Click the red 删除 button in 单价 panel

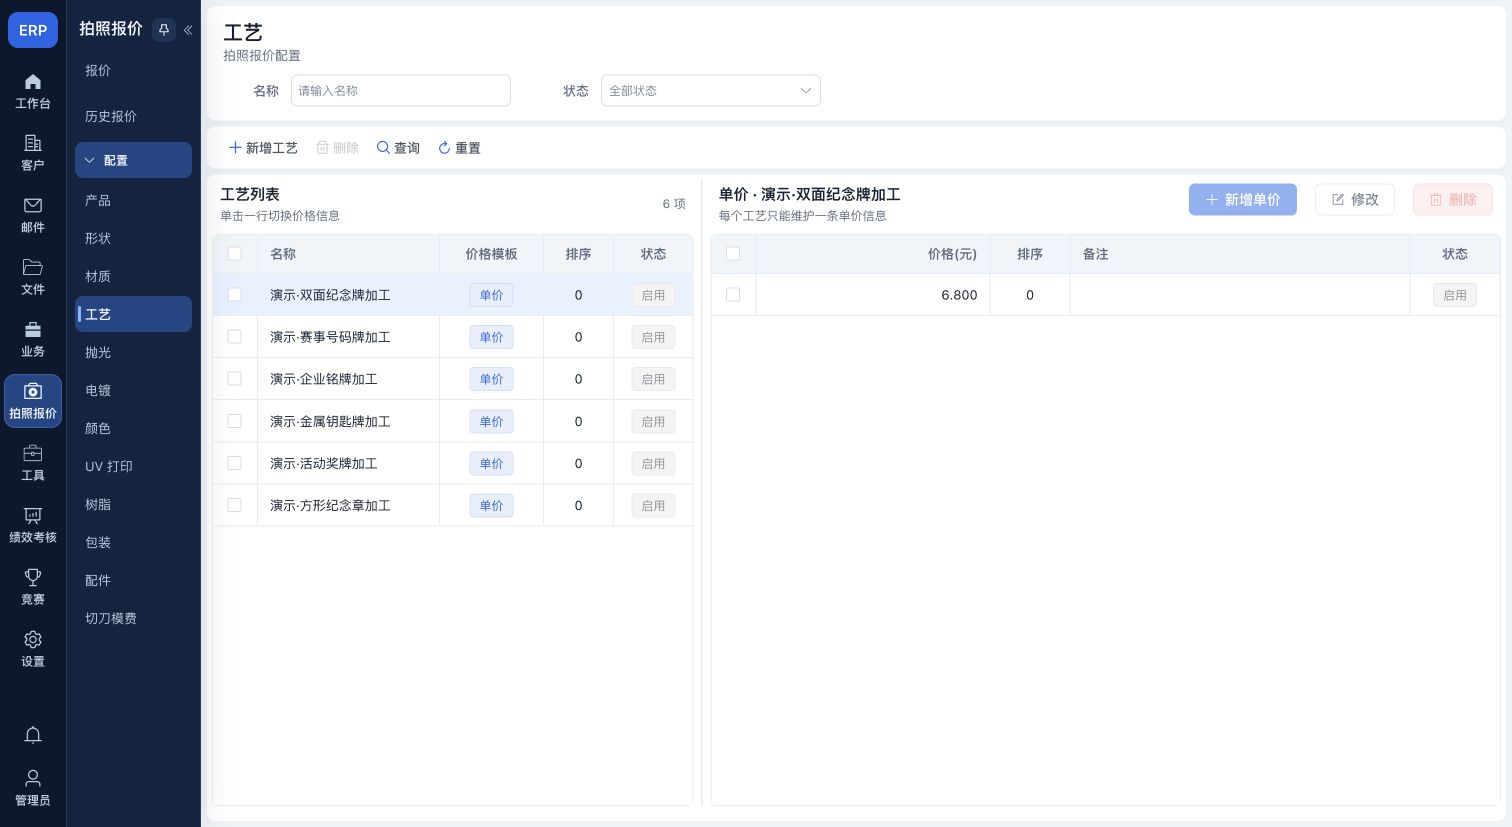[1453, 200]
